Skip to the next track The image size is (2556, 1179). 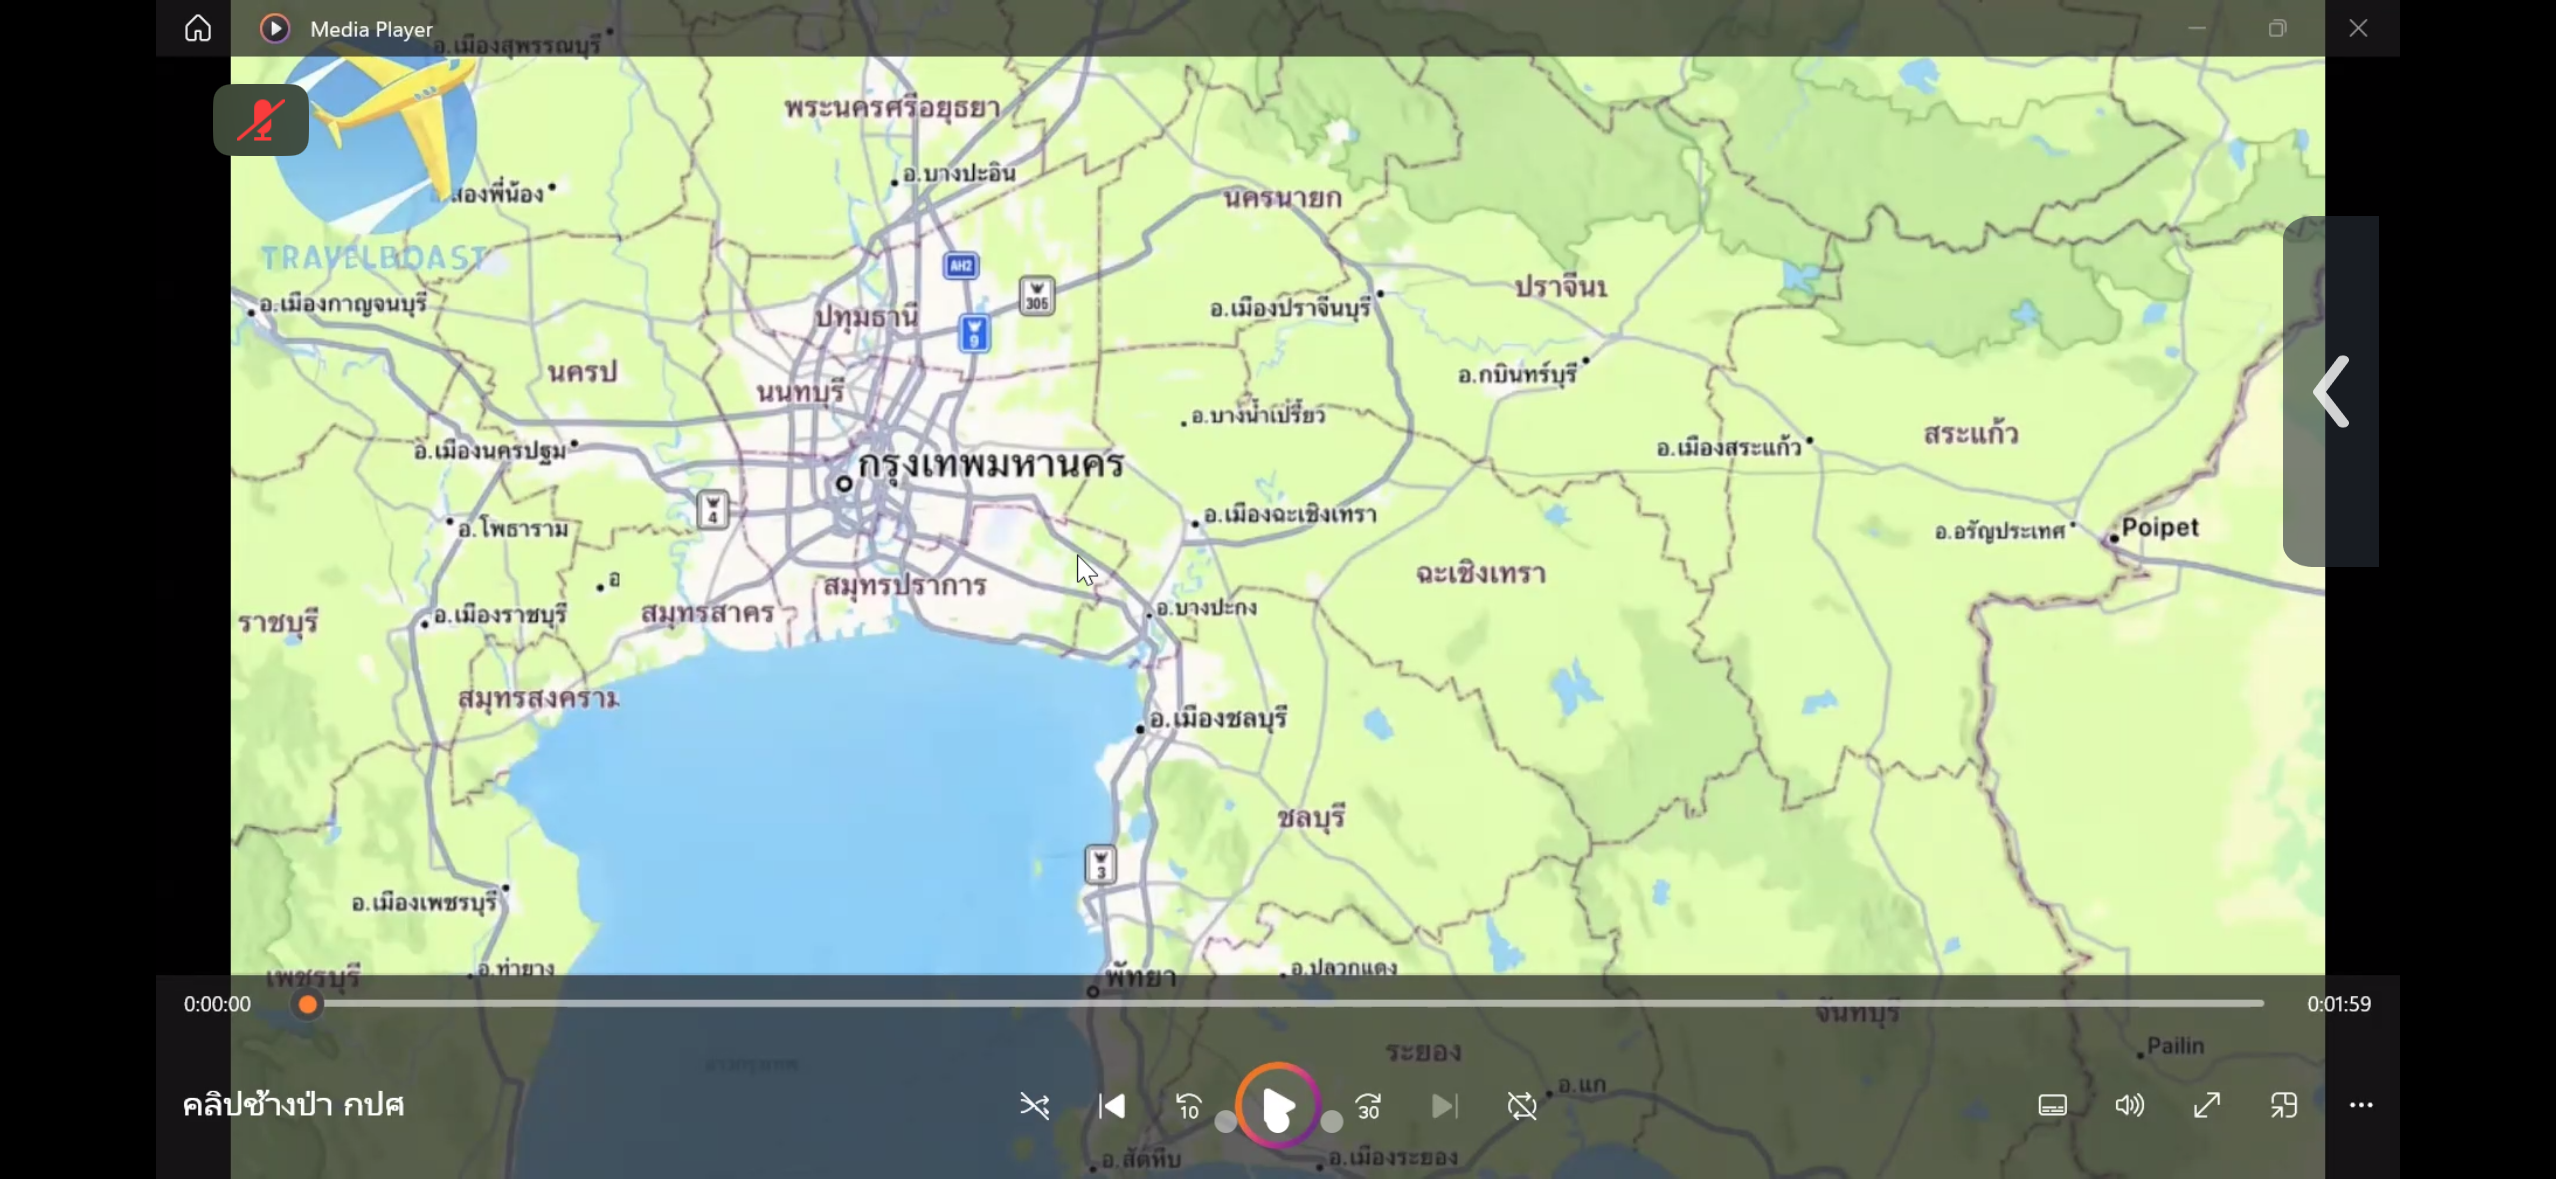(x=1445, y=1106)
